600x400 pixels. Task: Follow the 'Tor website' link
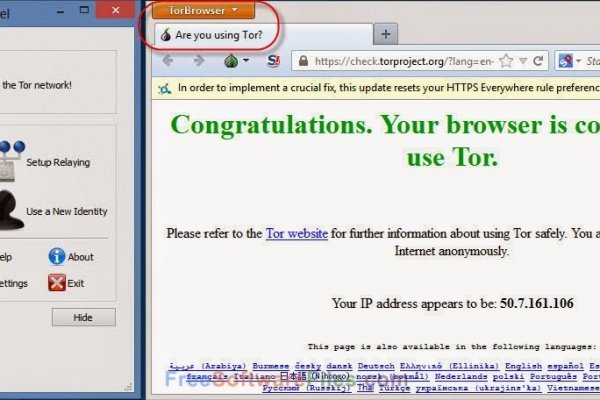point(296,233)
